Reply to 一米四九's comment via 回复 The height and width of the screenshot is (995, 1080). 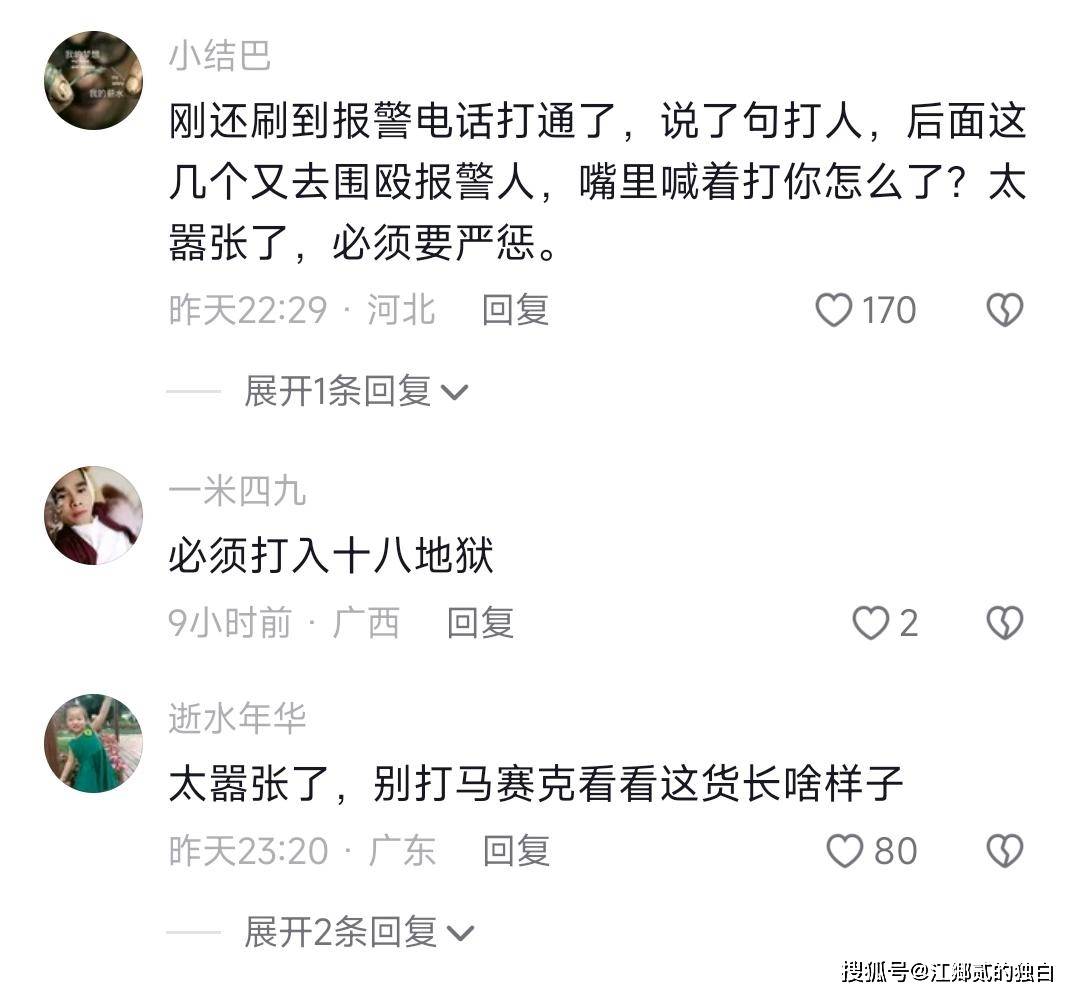[x=480, y=623]
